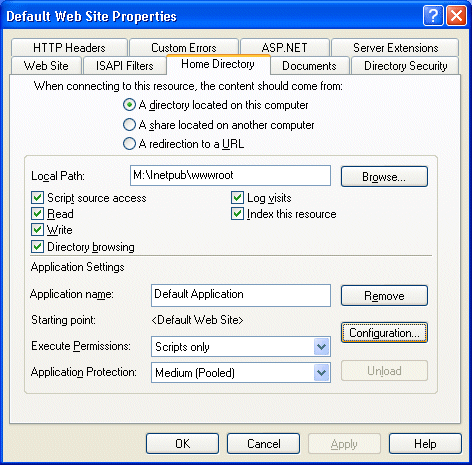Open the Configuration... button
Screen dimensions: 472x465
click(x=384, y=332)
